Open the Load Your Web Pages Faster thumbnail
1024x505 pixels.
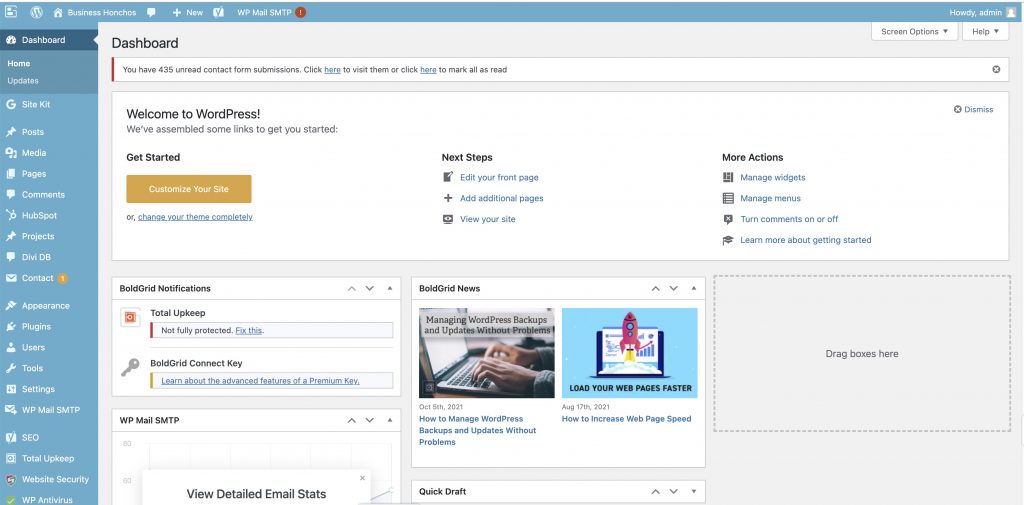(x=630, y=353)
